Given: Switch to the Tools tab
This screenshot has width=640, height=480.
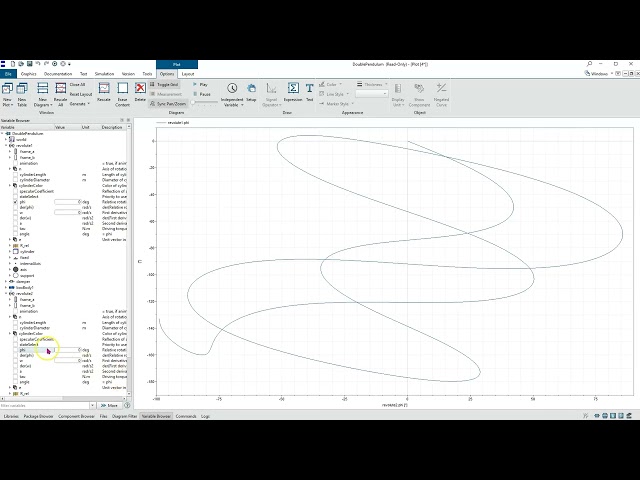Looking at the screenshot, I should point(147,74).
